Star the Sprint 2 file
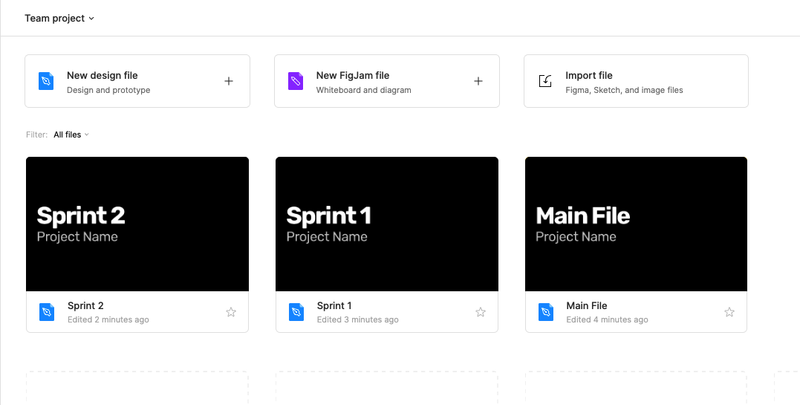The image size is (800, 405). tap(231, 312)
